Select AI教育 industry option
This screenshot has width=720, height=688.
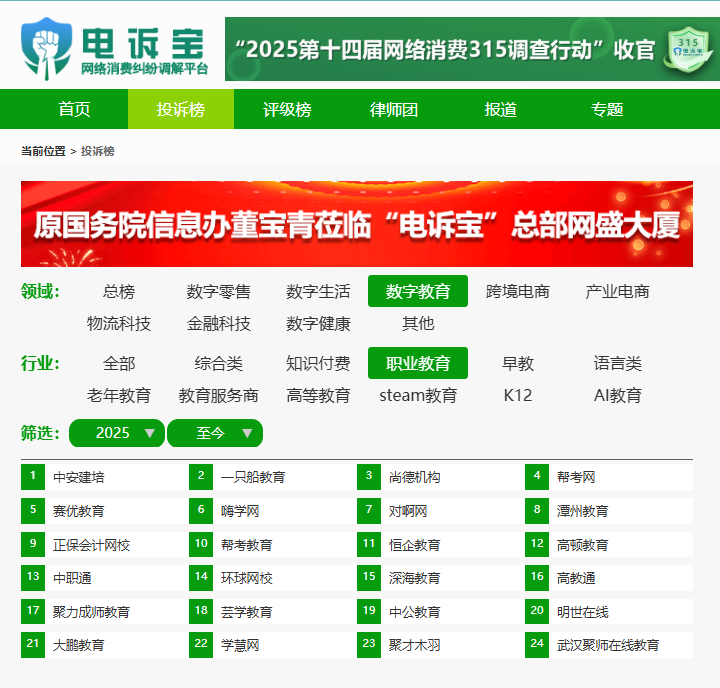click(617, 396)
